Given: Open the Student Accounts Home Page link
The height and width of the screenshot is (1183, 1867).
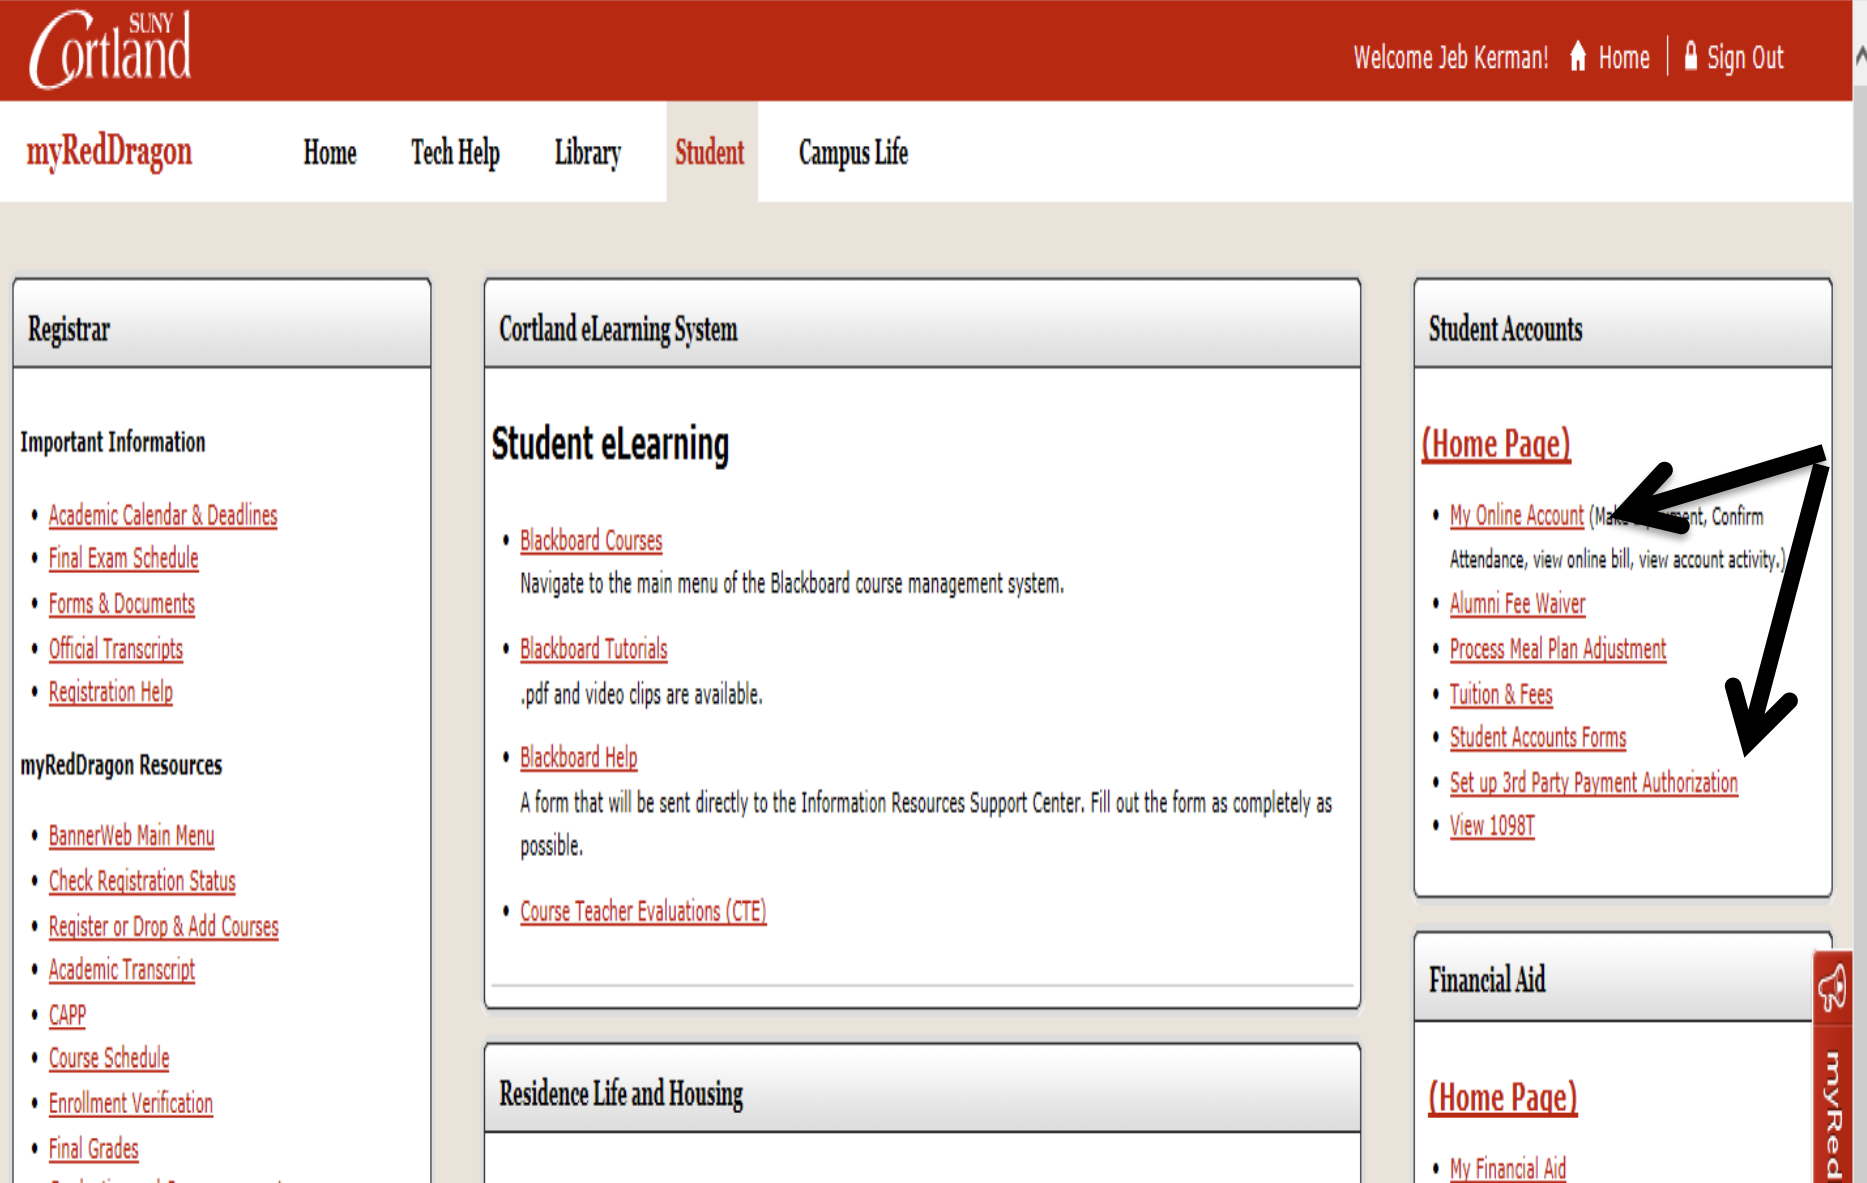Looking at the screenshot, I should pos(1494,443).
